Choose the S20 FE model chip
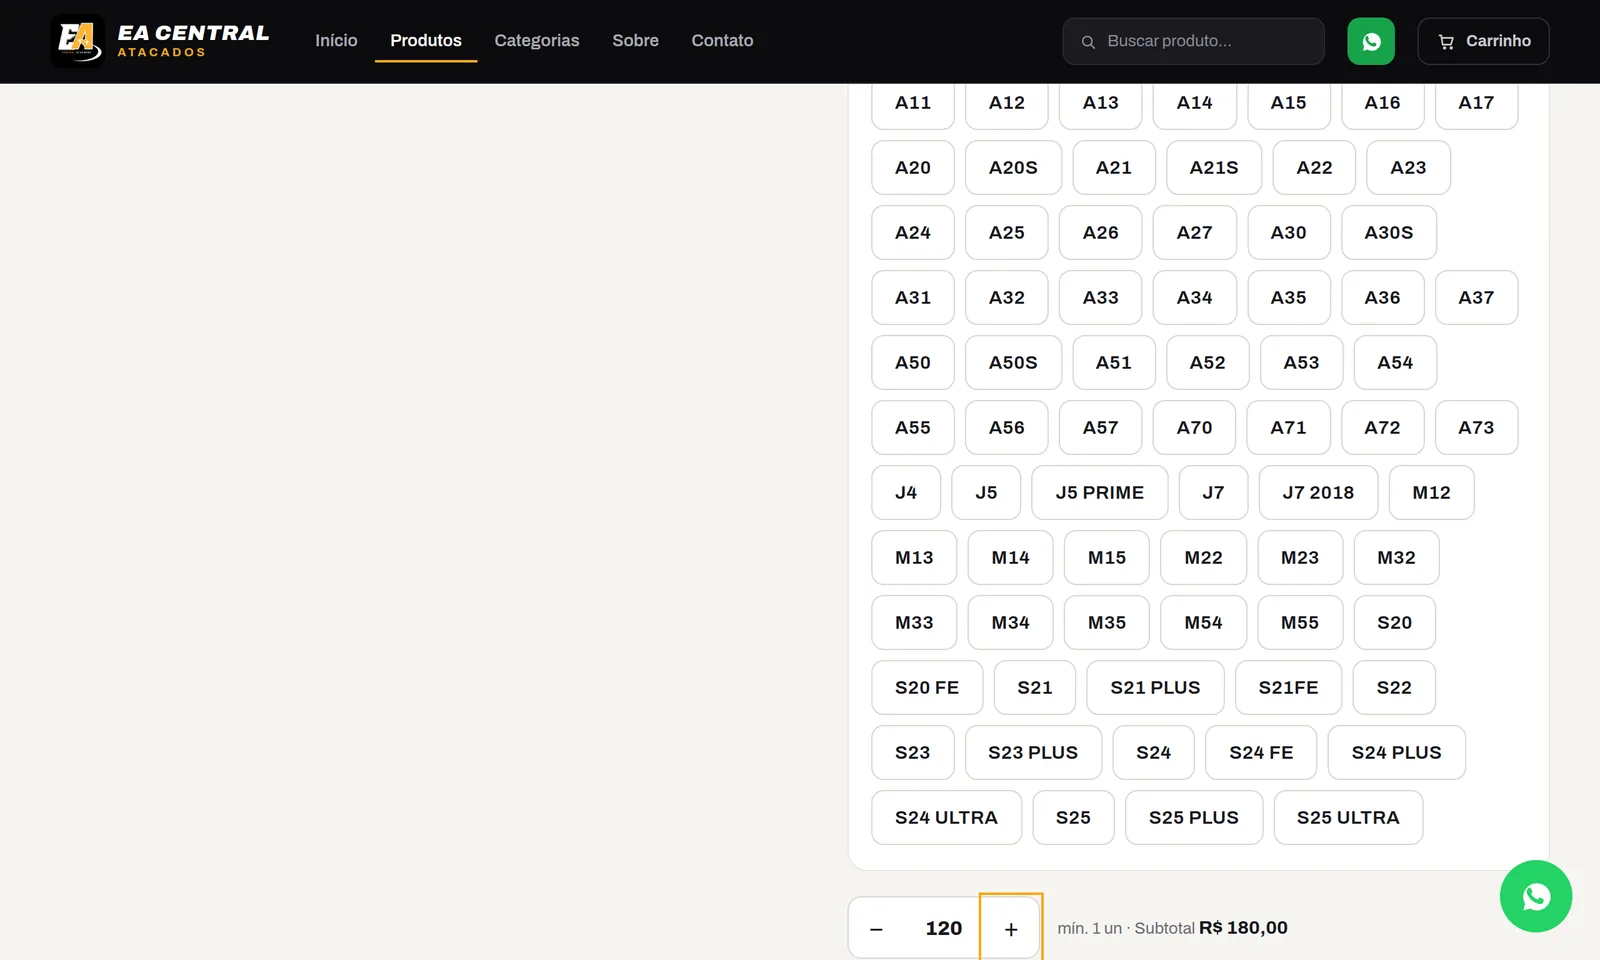This screenshot has height=960, width=1600. pyautogui.click(x=927, y=688)
